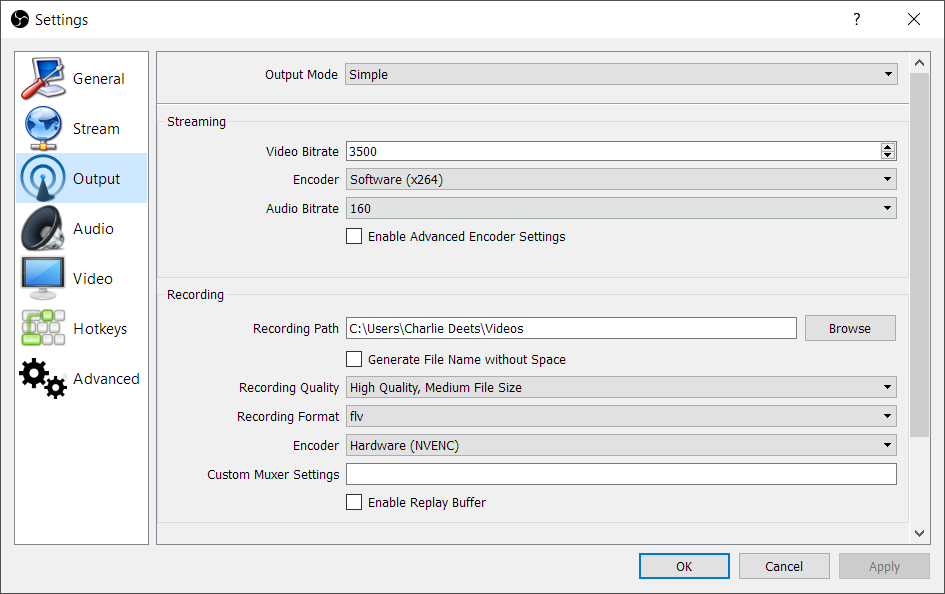The image size is (945, 594).
Task: Decrease Video Bitrate with down stepper arrow
Action: (x=887, y=155)
